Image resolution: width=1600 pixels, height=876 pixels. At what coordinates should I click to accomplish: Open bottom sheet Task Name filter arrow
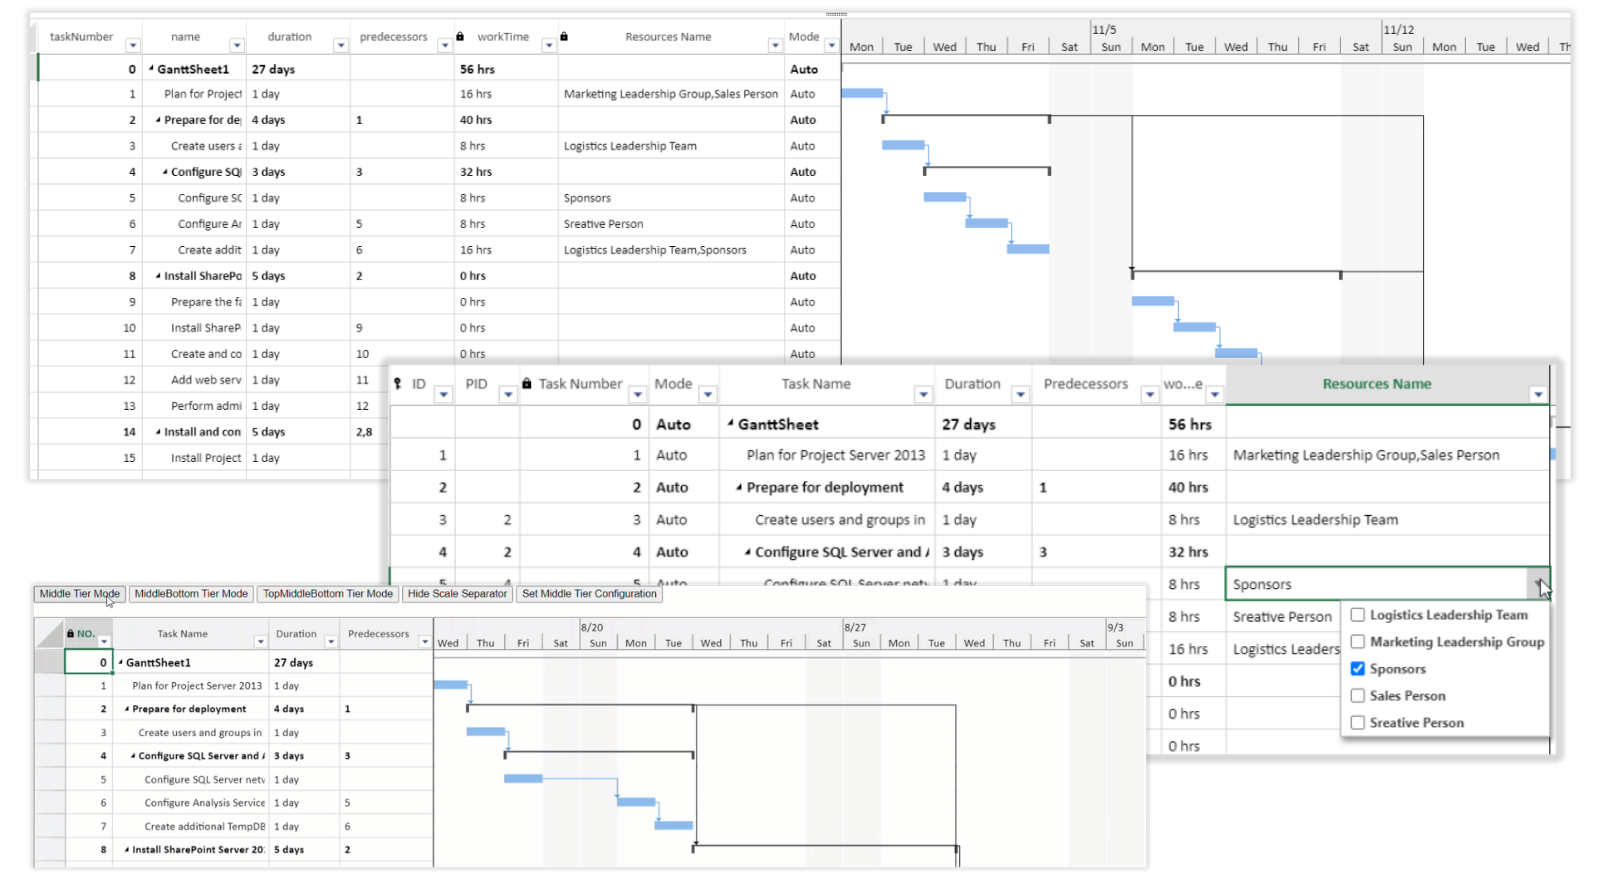coord(261,642)
